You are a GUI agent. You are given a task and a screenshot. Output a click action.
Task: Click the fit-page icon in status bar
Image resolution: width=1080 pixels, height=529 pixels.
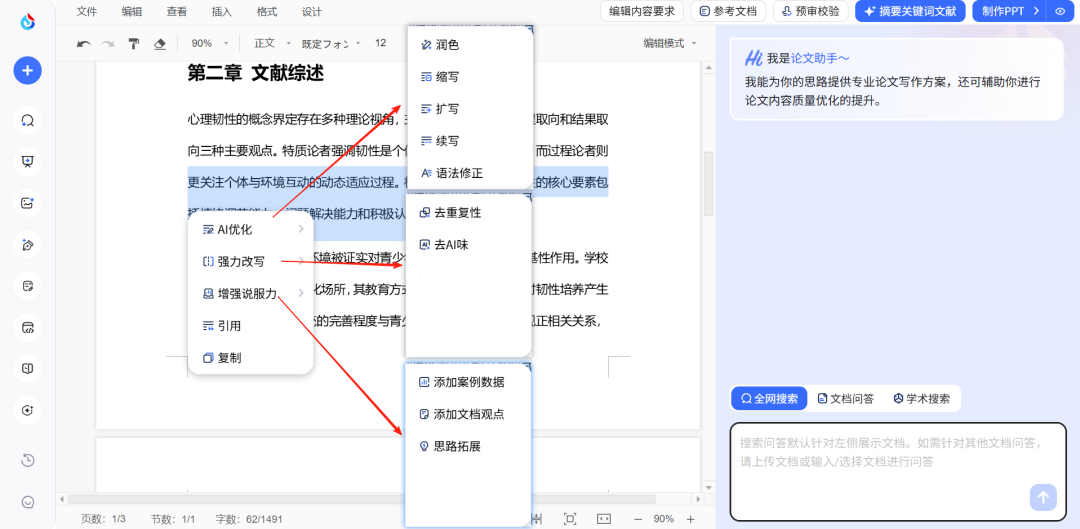click(x=570, y=519)
